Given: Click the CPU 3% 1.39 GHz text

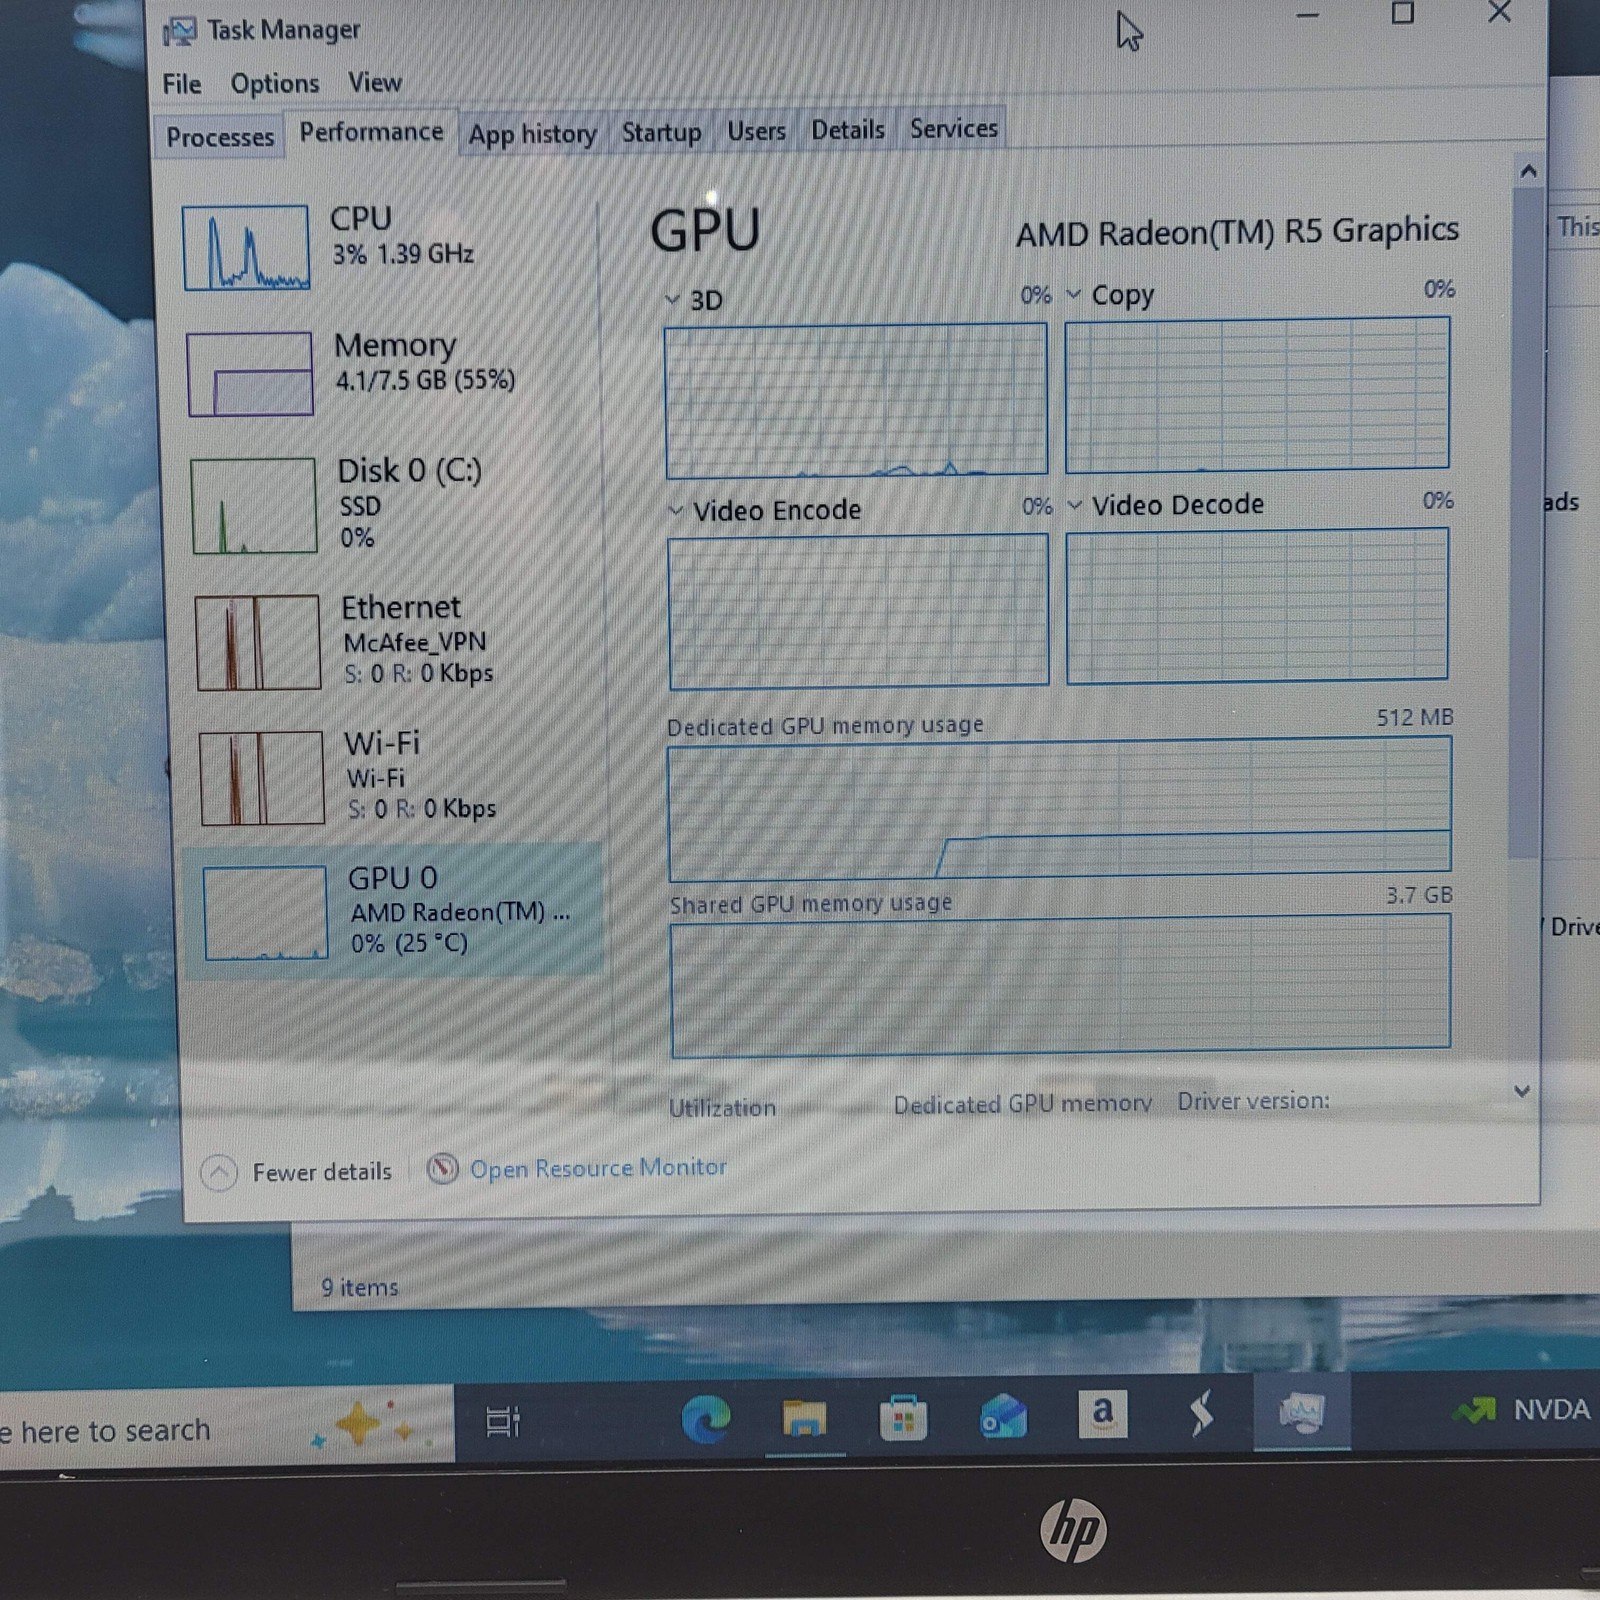Looking at the screenshot, I should 403,254.
